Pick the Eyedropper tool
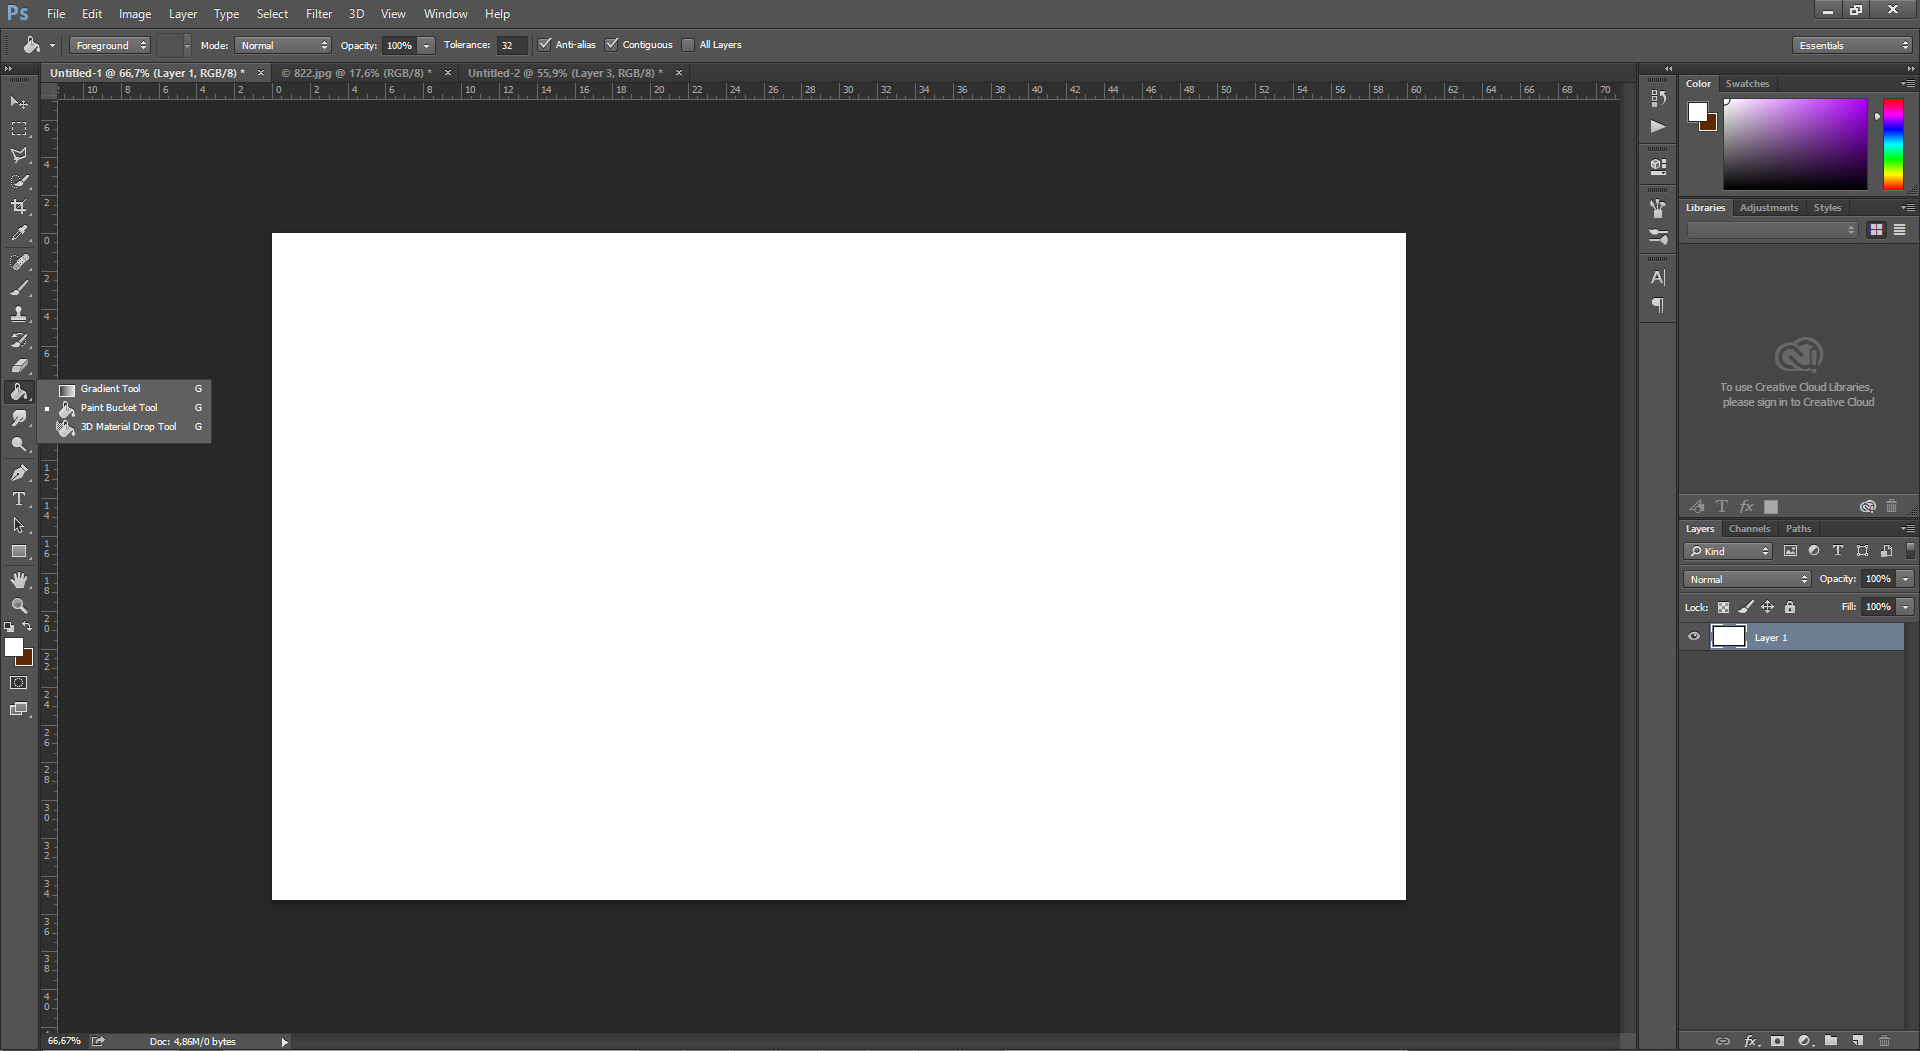The image size is (1920, 1051). pyautogui.click(x=19, y=233)
